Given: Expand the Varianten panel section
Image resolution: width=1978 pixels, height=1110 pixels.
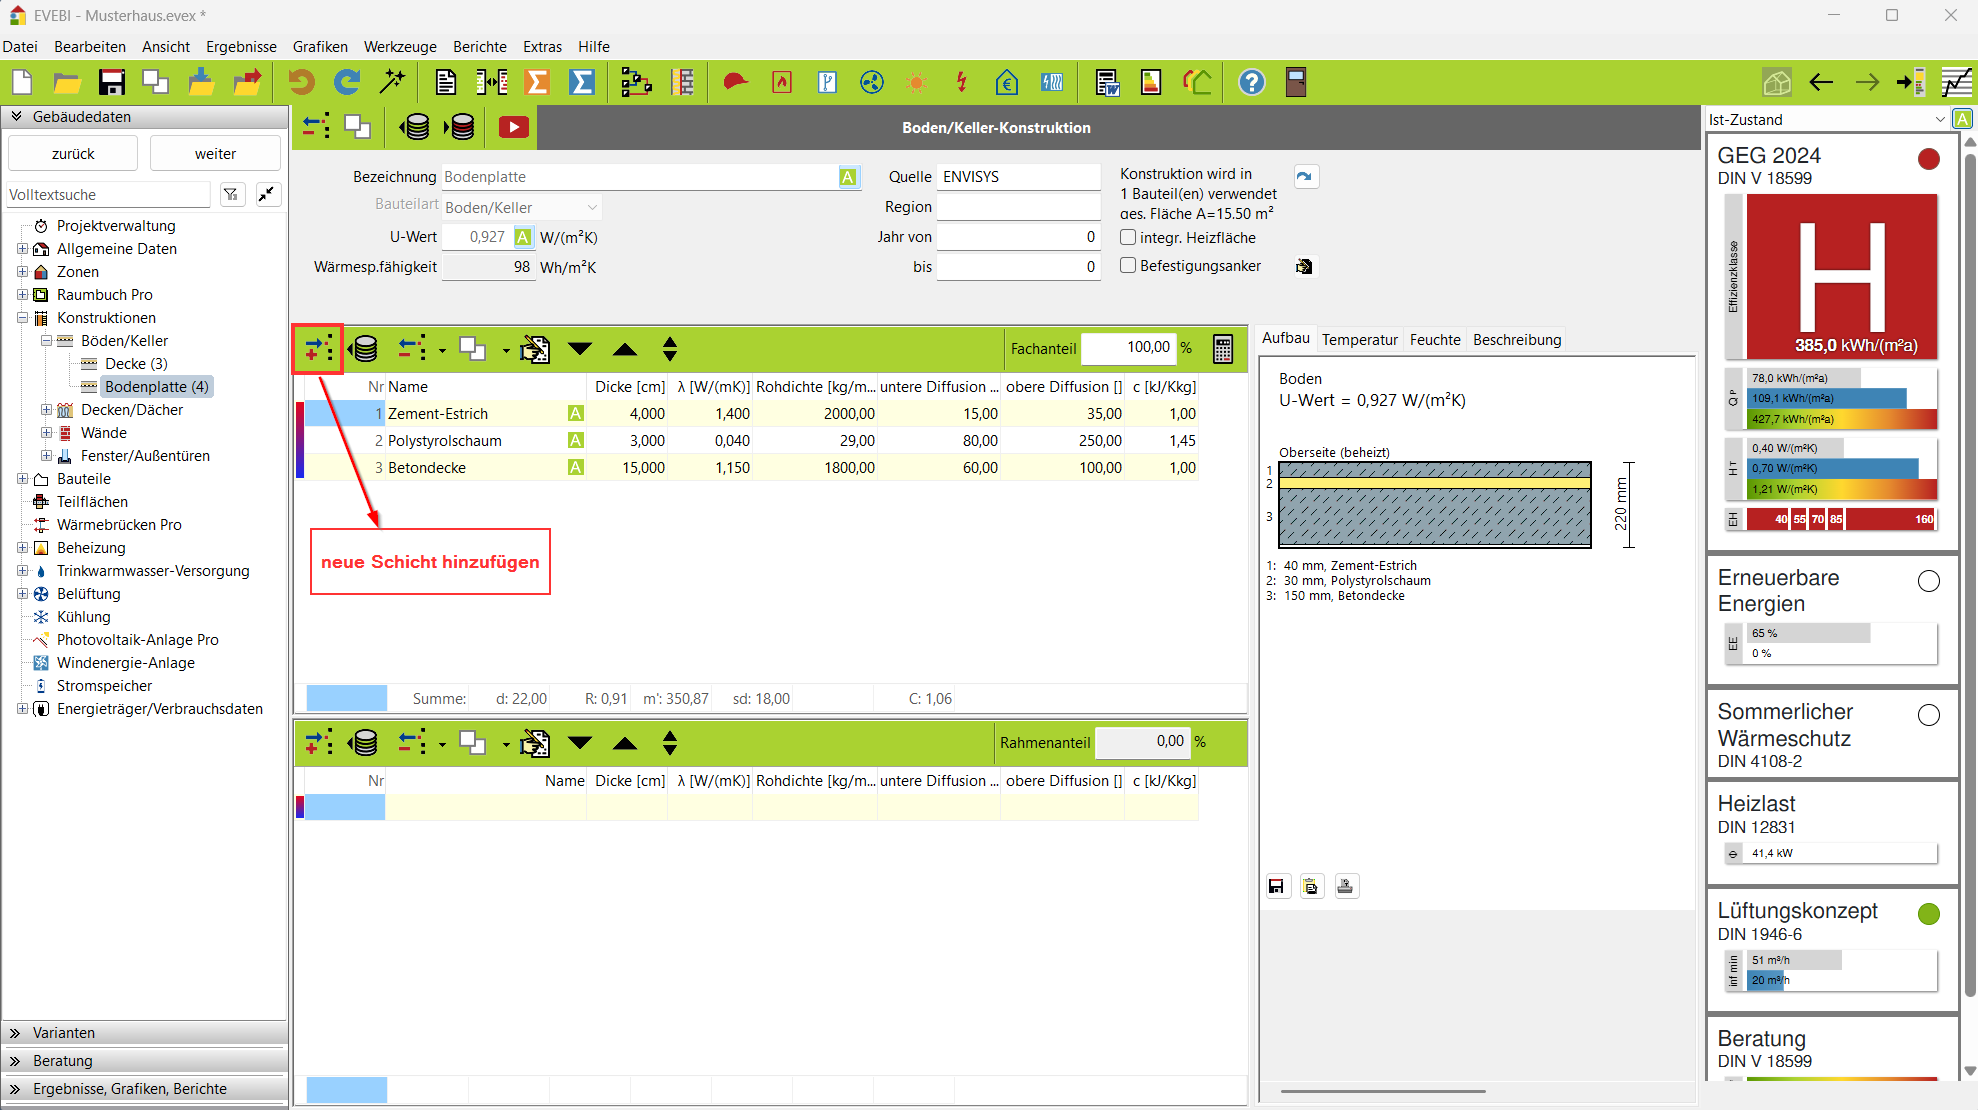Looking at the screenshot, I should click(145, 1033).
